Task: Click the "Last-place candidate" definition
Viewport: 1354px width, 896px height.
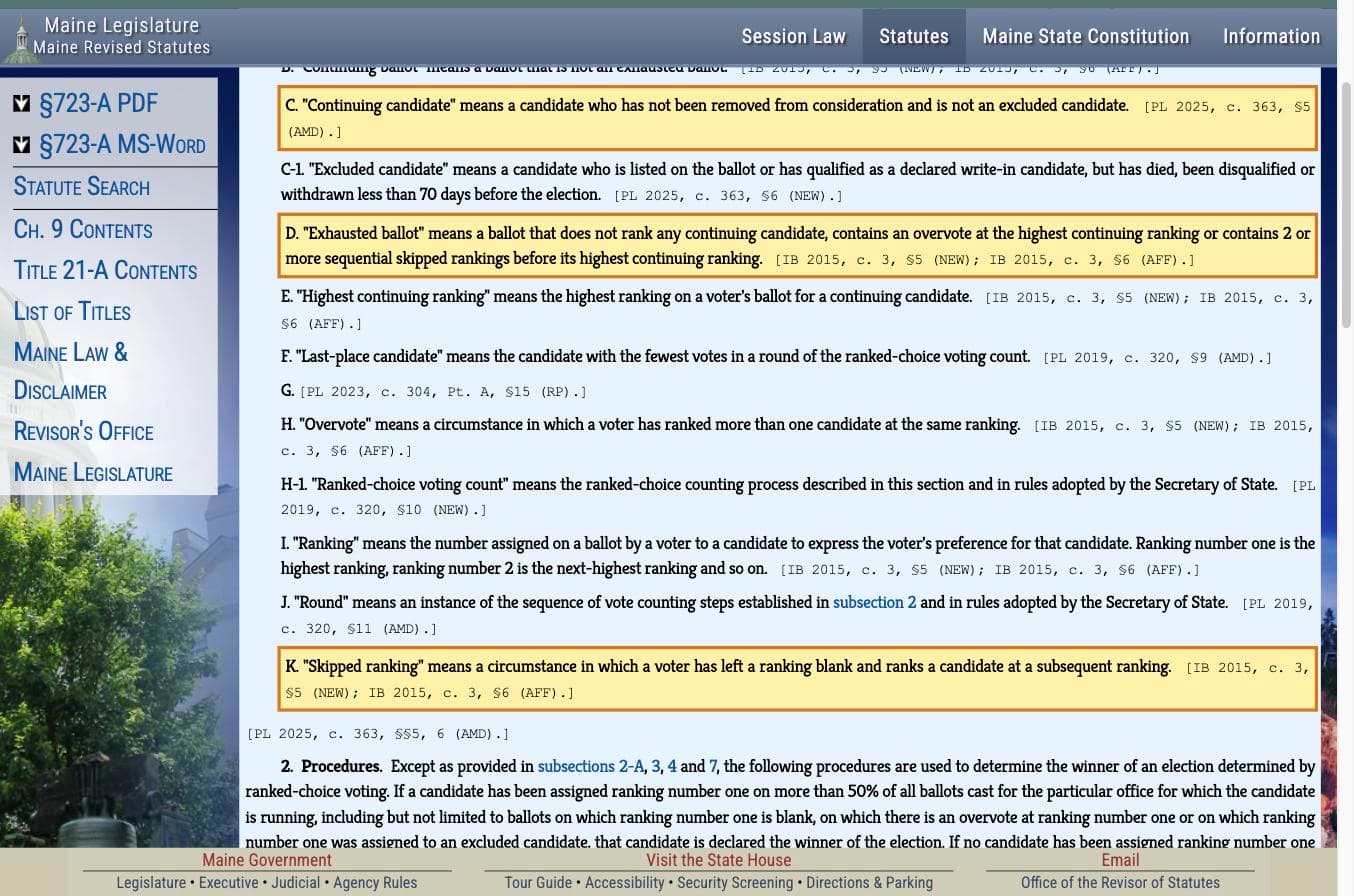Action: coord(776,357)
